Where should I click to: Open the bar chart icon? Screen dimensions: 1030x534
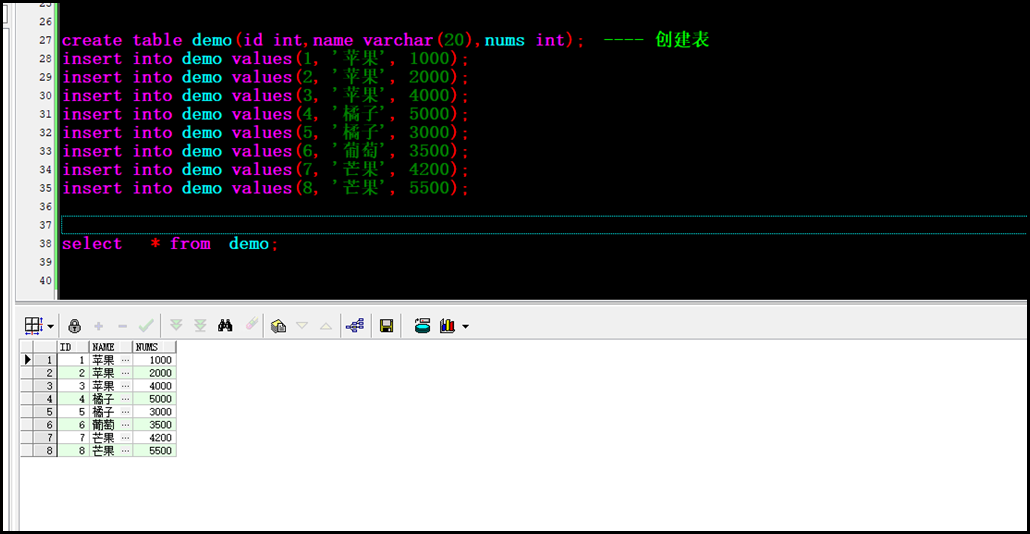[447, 326]
